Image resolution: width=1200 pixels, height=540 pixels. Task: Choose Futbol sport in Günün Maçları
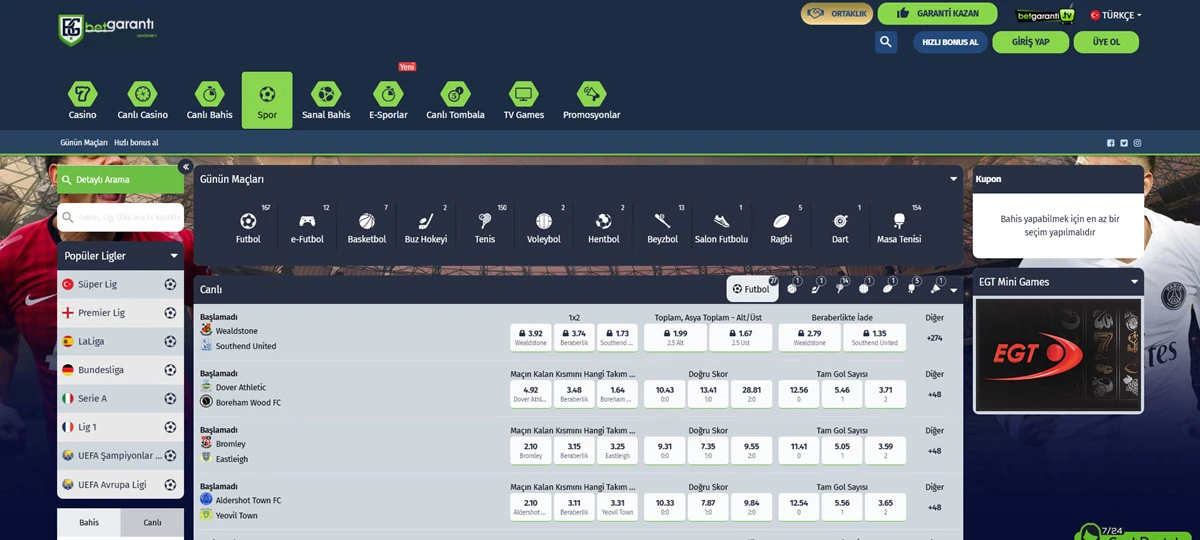point(248,227)
